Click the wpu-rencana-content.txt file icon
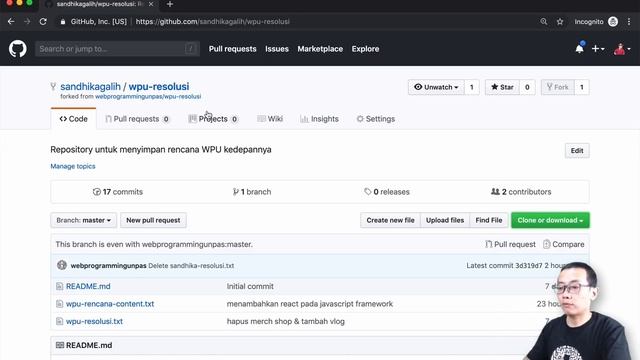The height and width of the screenshot is (360, 640). pyautogui.click(x=60, y=304)
